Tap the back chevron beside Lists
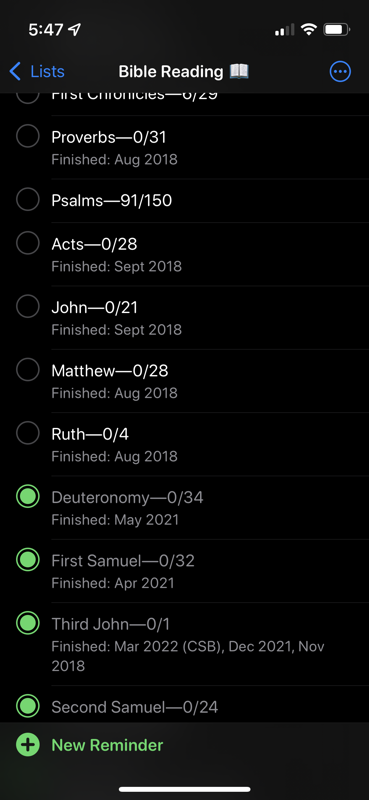The image size is (369, 800). 15,71
